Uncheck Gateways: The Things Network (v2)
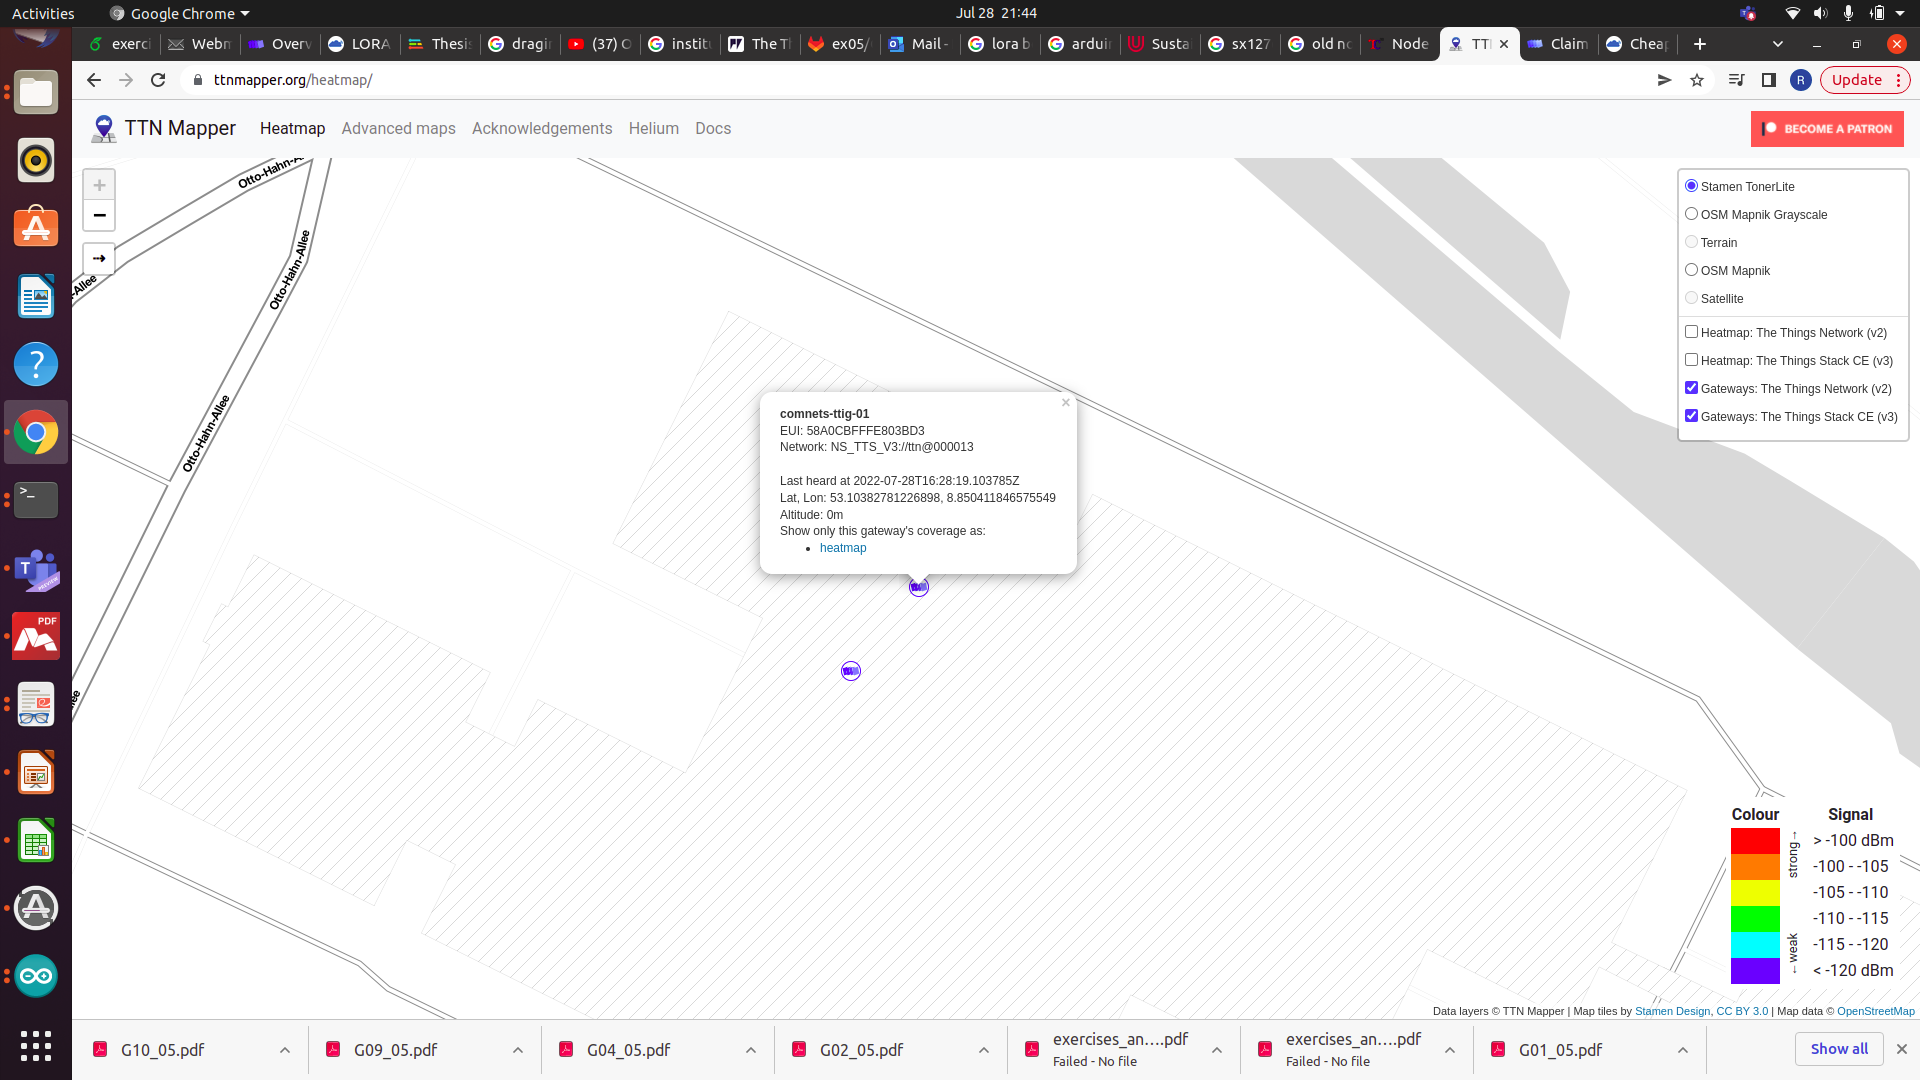This screenshot has width=1920, height=1080. [x=1692, y=388]
